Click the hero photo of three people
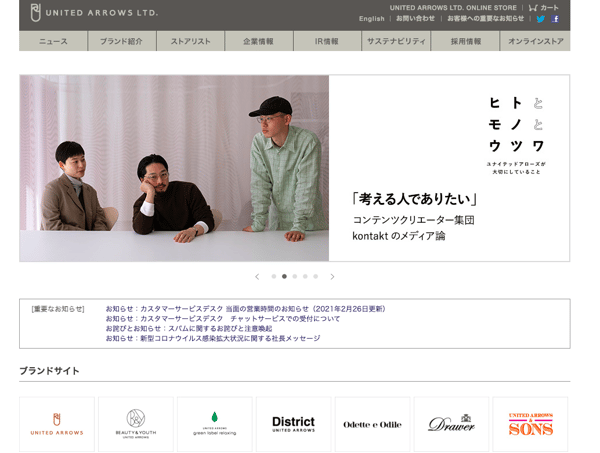Screen dimensions: 600x453 [x=174, y=168]
